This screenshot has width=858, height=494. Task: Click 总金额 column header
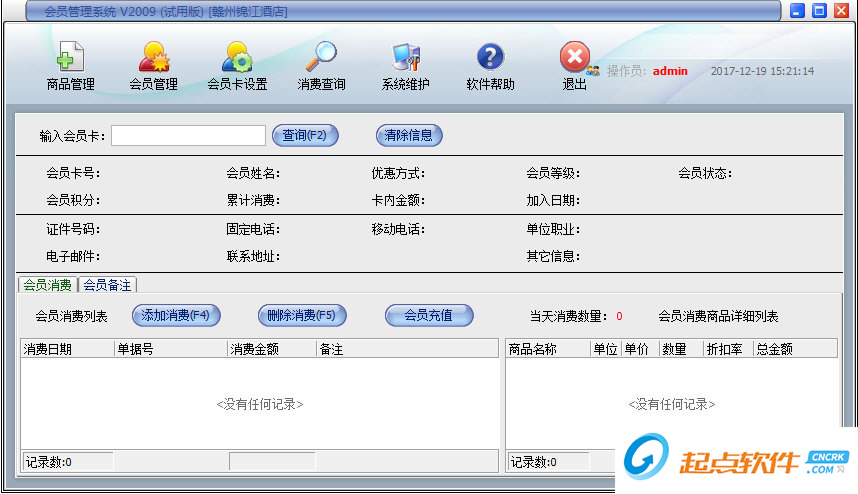pyautogui.click(x=795, y=349)
